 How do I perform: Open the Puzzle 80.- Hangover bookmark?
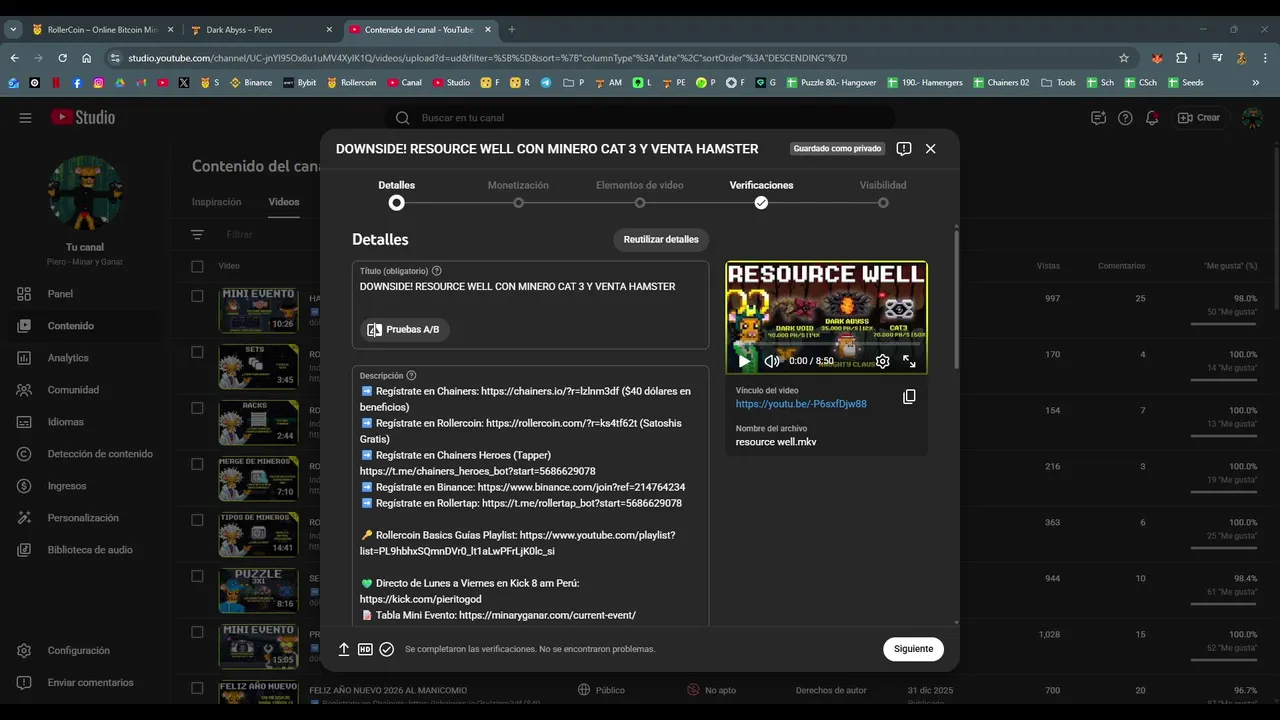click(x=832, y=83)
